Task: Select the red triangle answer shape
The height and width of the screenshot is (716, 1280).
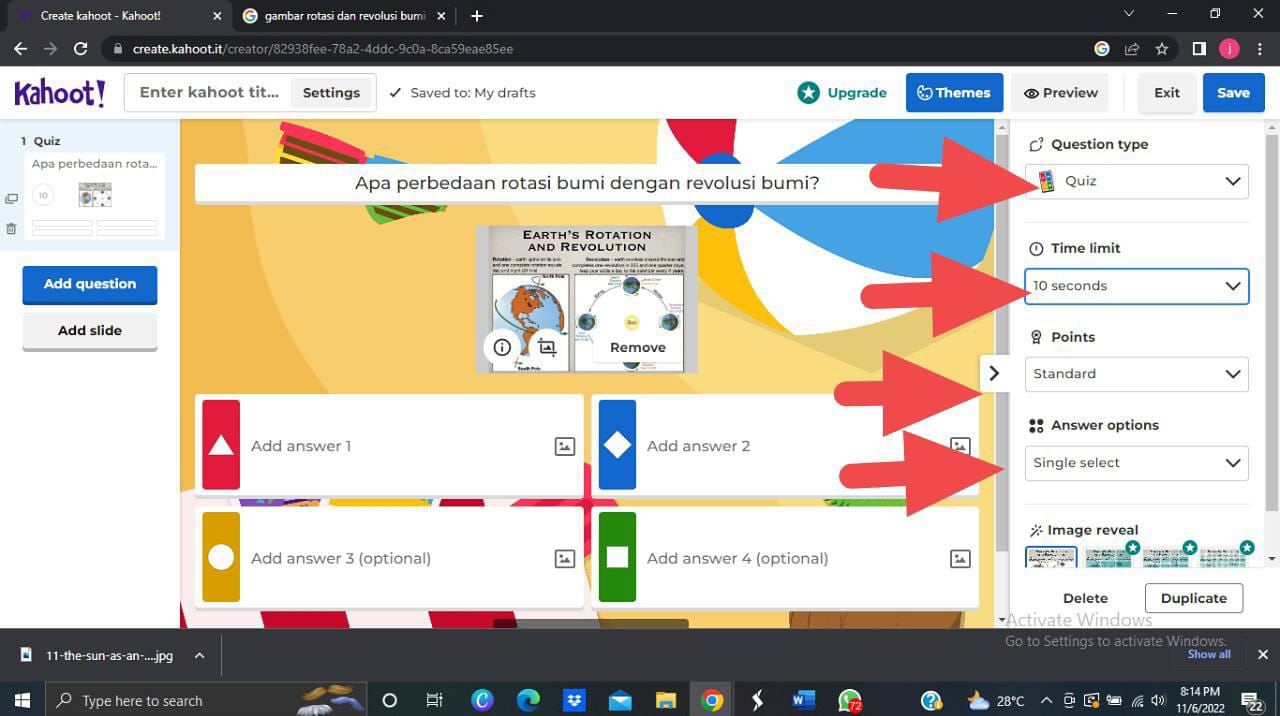Action: pos(221,446)
